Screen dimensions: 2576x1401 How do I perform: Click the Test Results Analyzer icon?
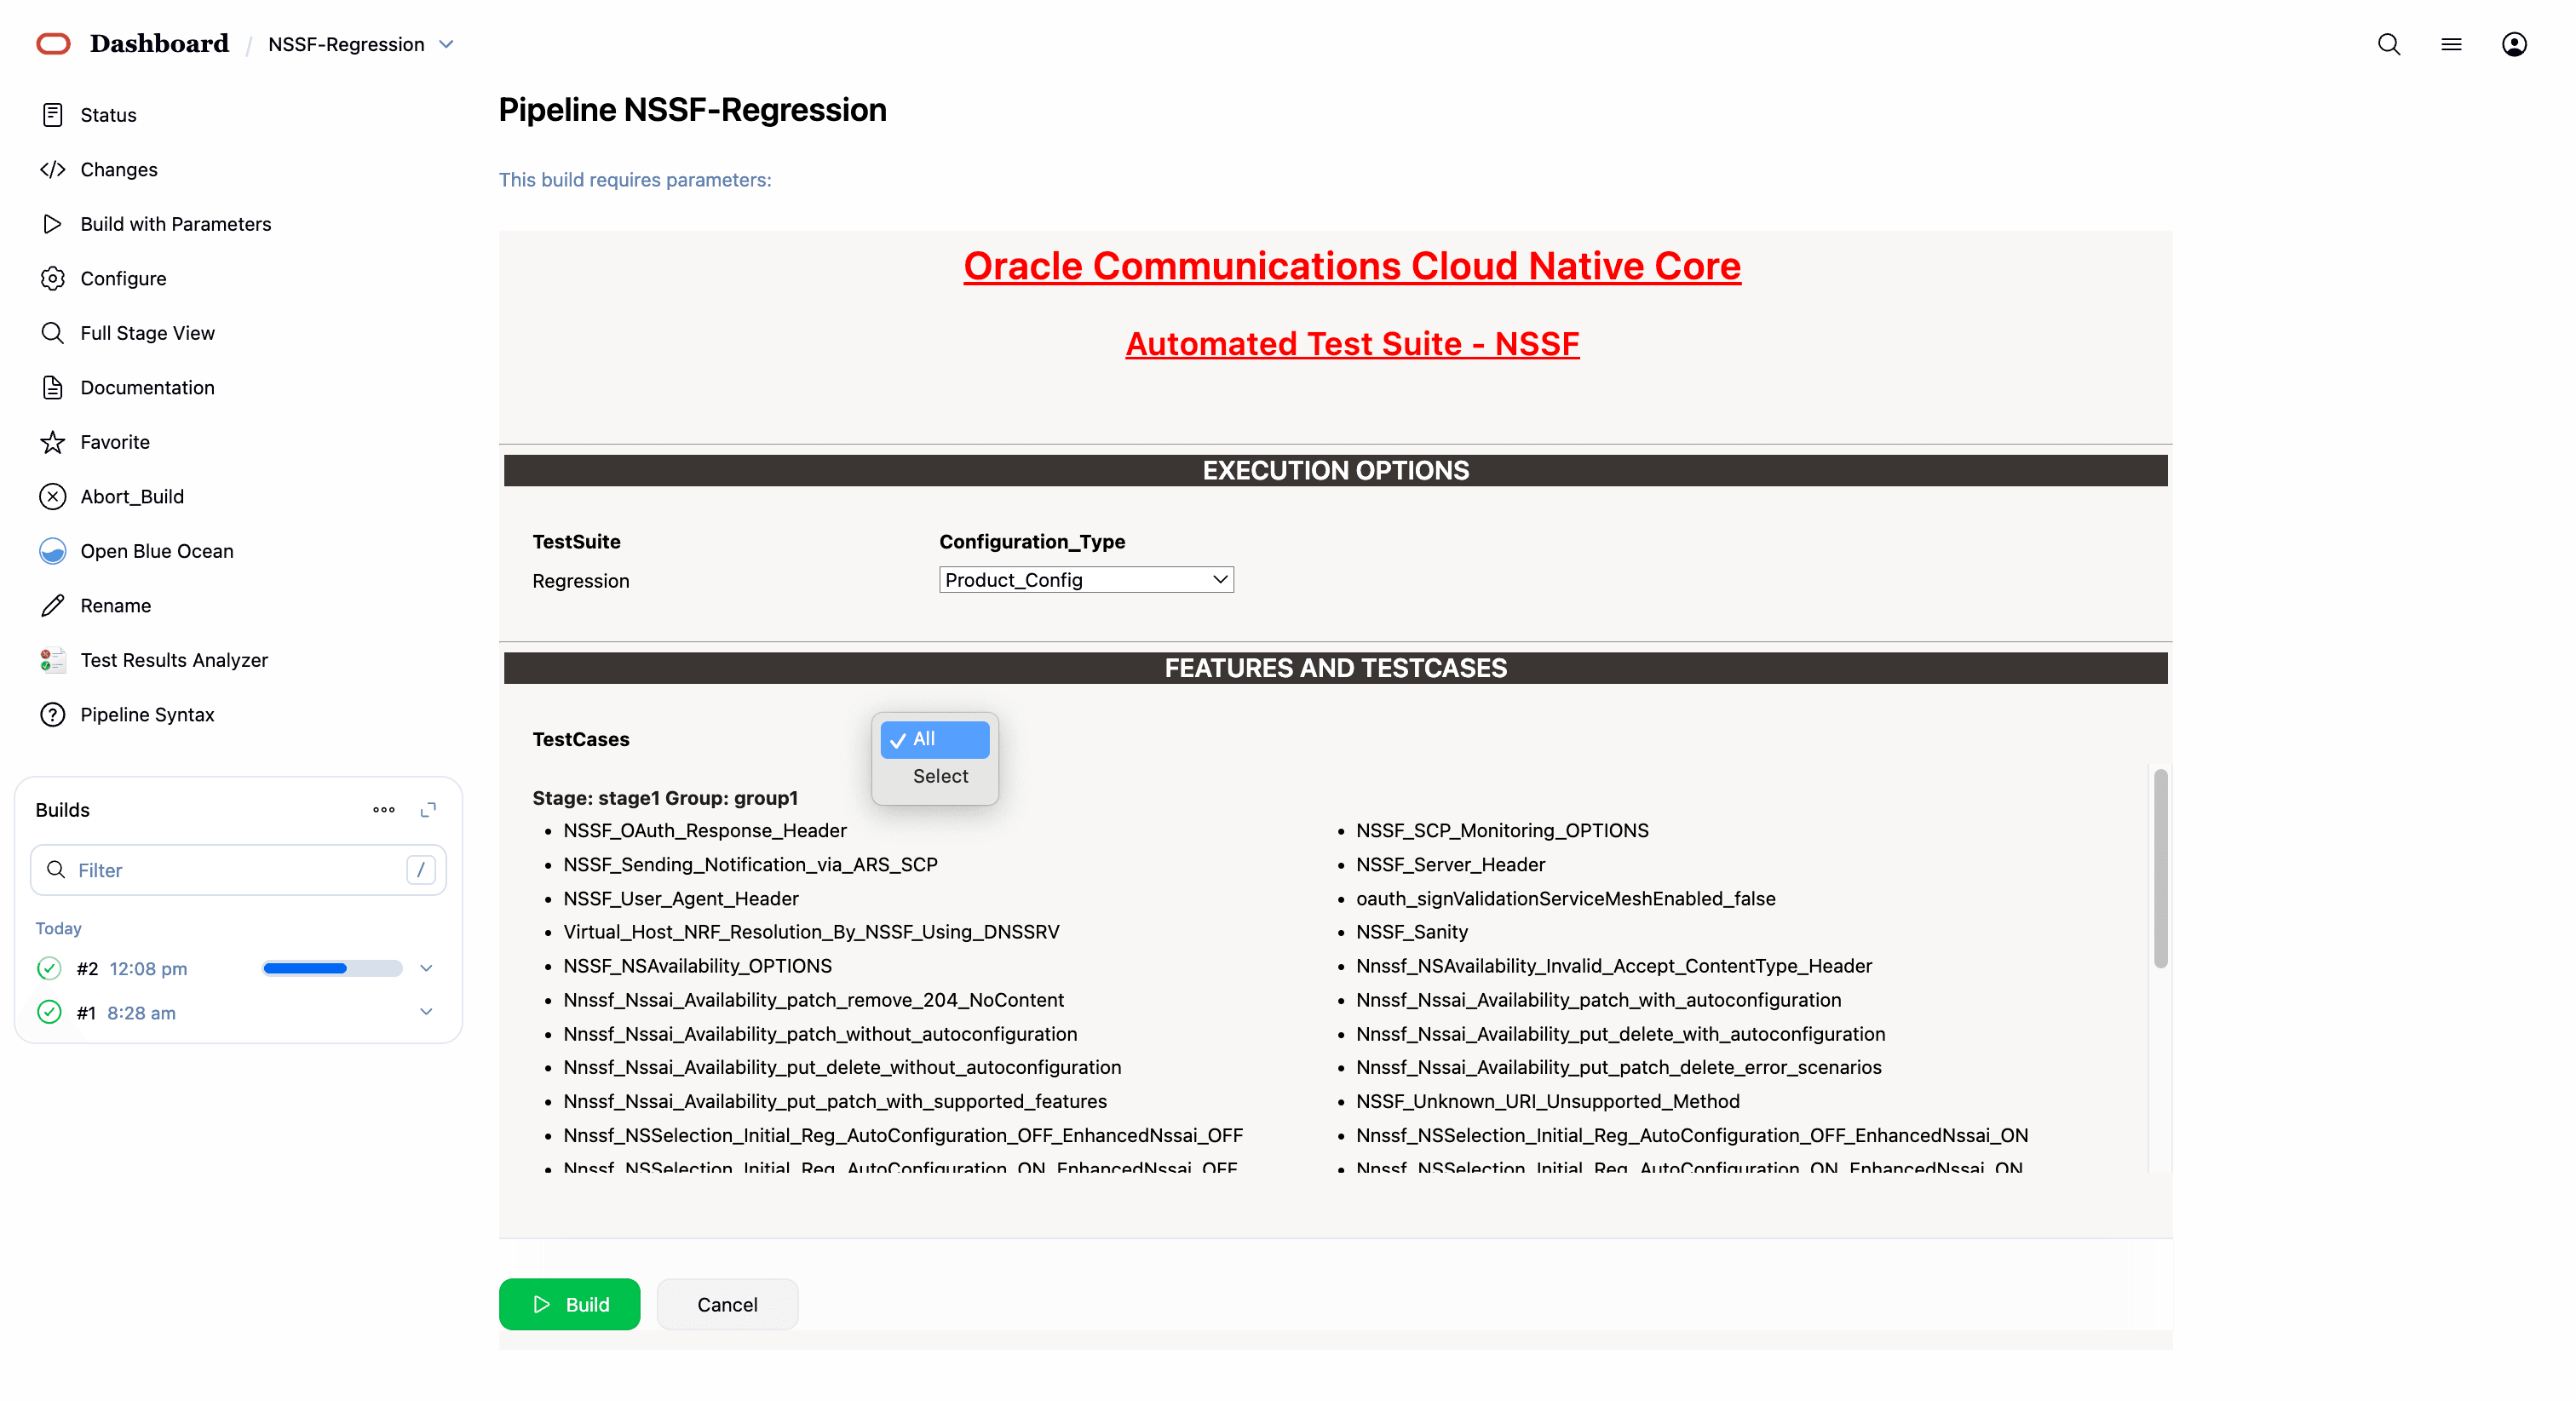point(52,660)
